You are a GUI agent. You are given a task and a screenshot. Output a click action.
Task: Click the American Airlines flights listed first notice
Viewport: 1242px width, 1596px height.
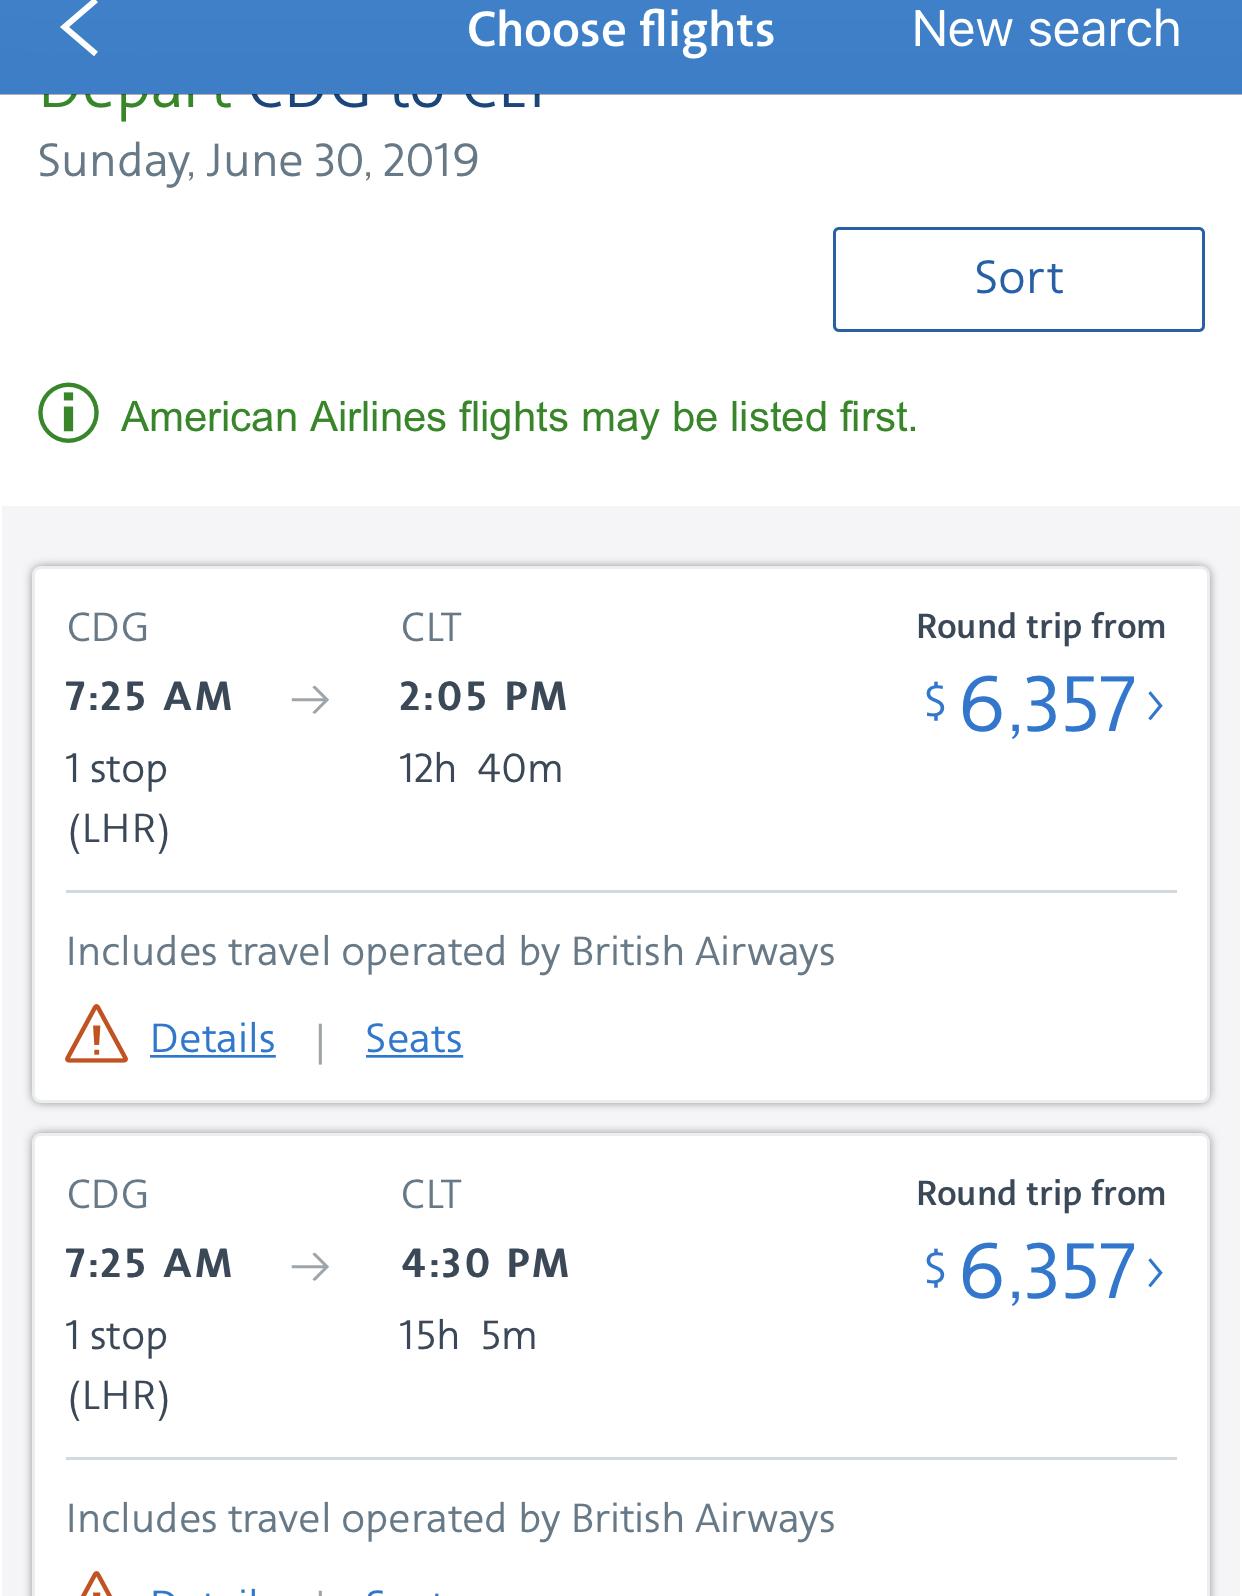pyautogui.click(x=519, y=416)
